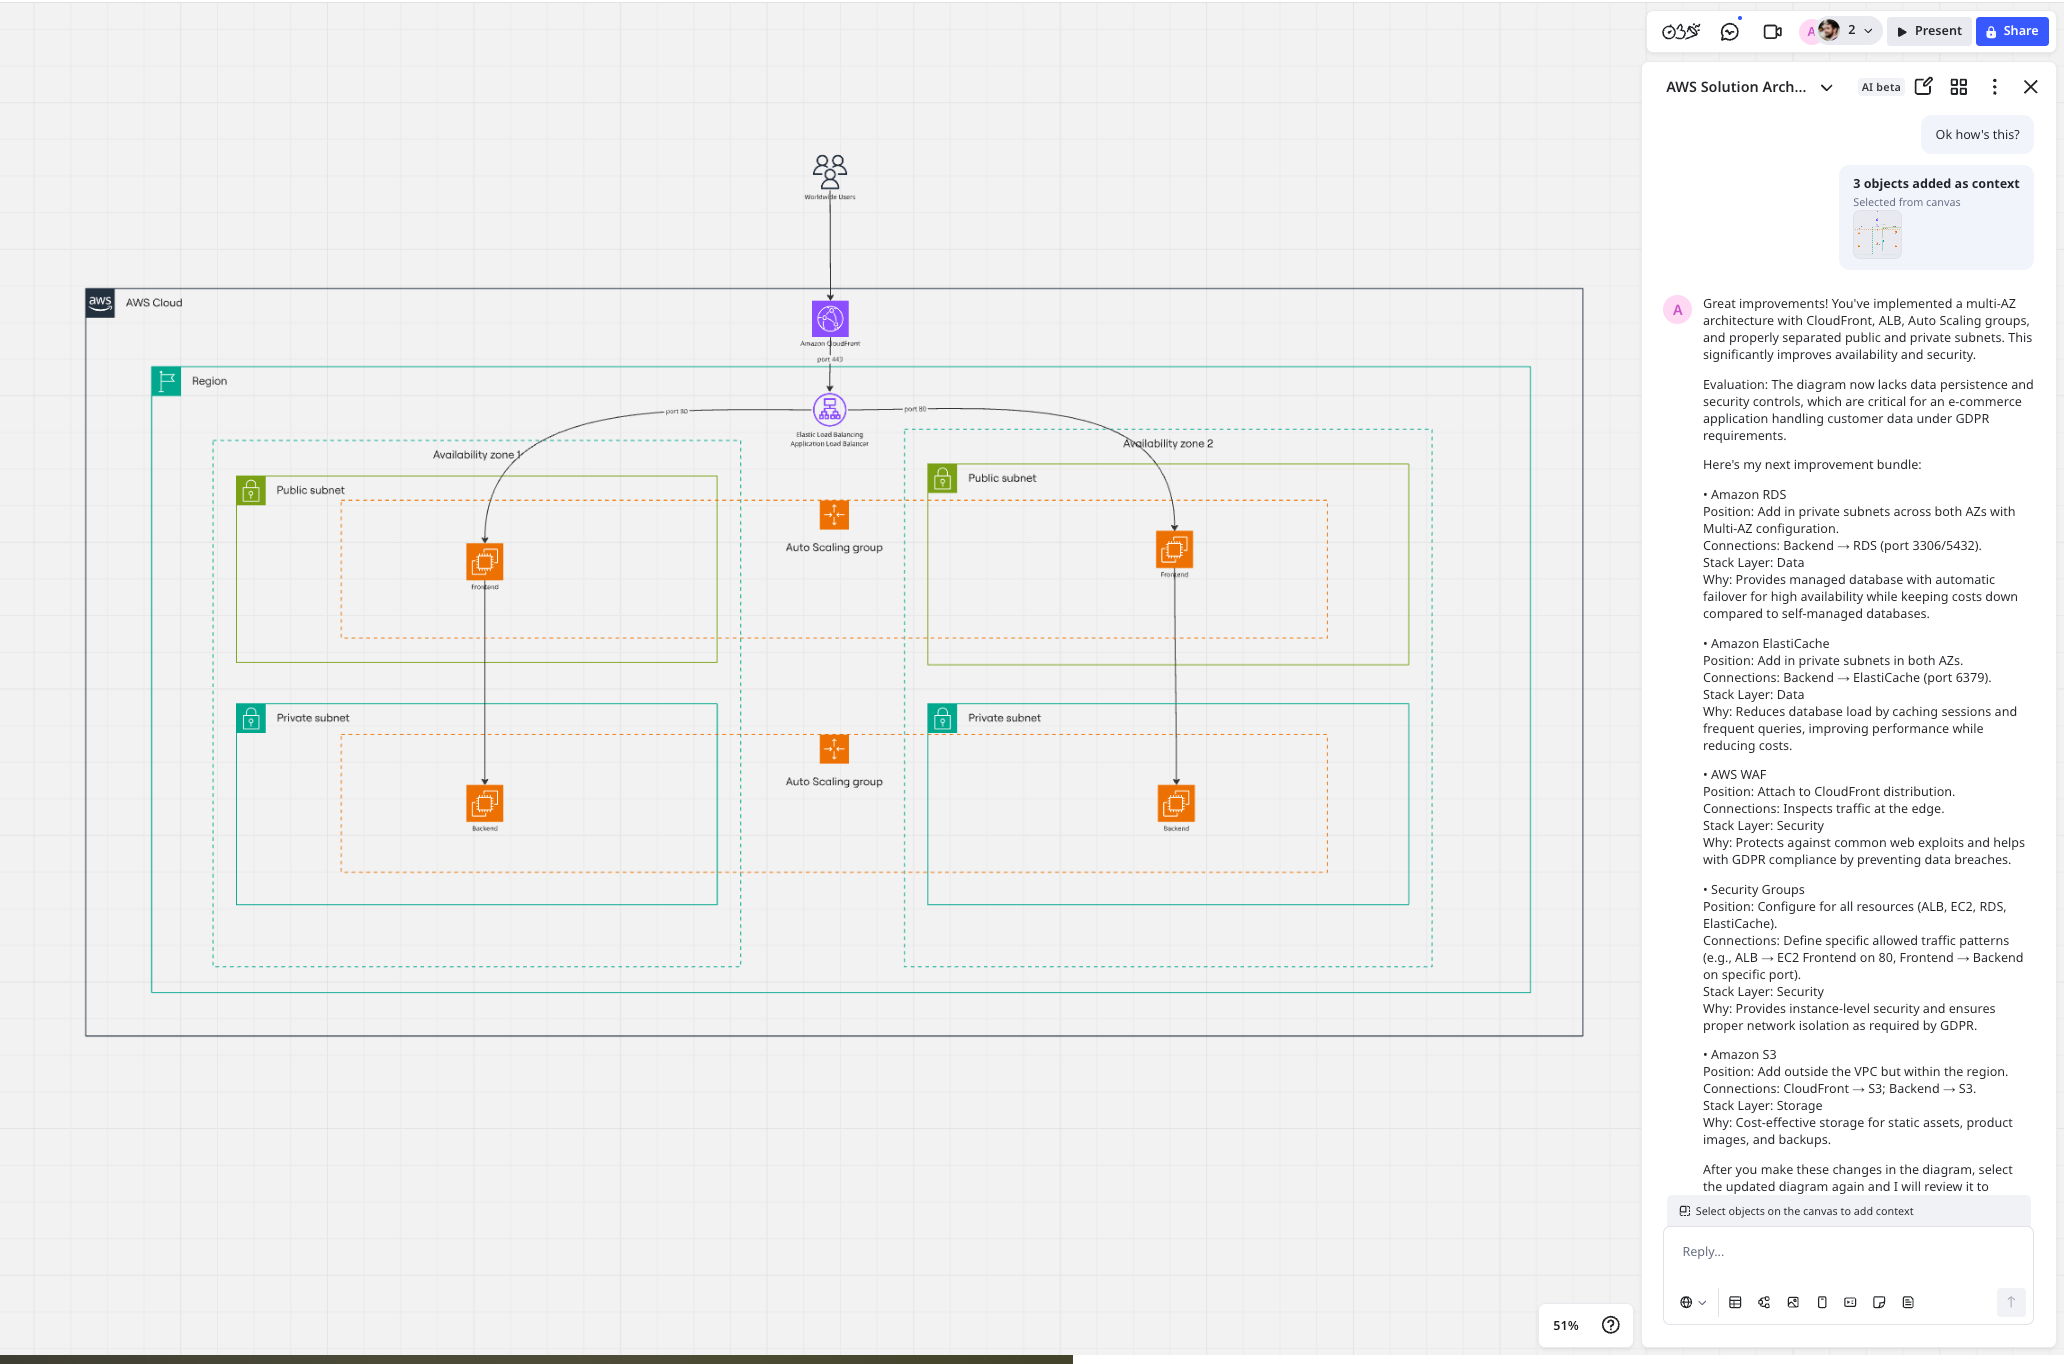Open the timer and activities tools
Viewport: 2064px width, 1364px height.
point(1680,31)
